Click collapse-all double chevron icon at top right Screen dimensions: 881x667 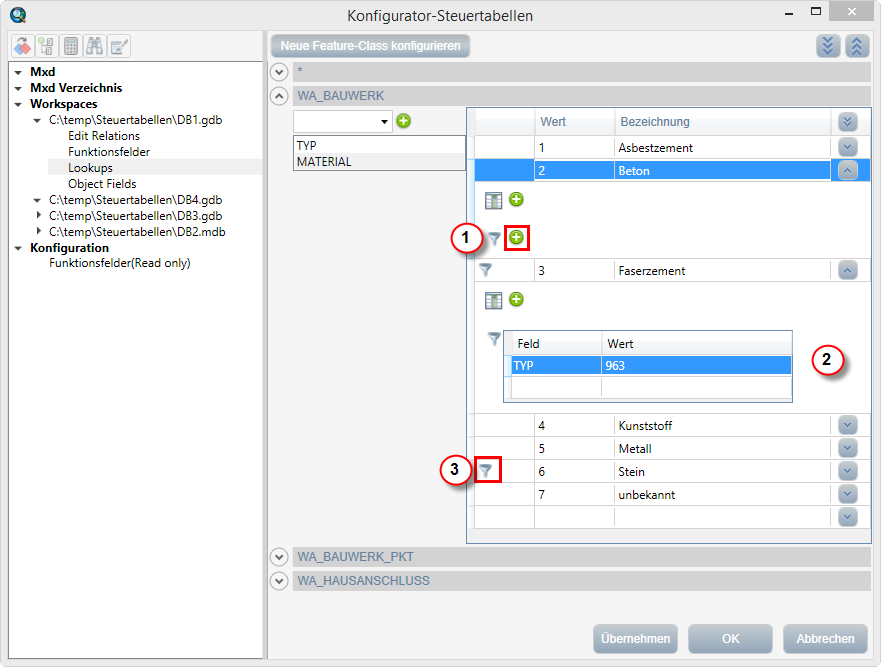(857, 46)
